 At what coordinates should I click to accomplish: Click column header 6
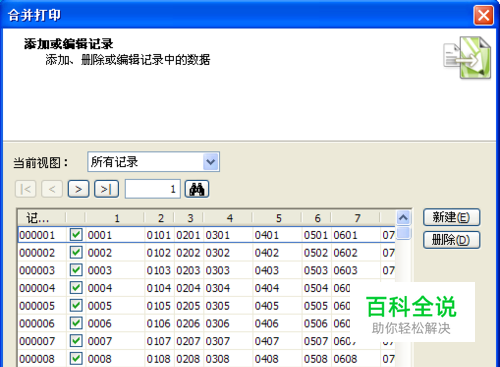316,218
